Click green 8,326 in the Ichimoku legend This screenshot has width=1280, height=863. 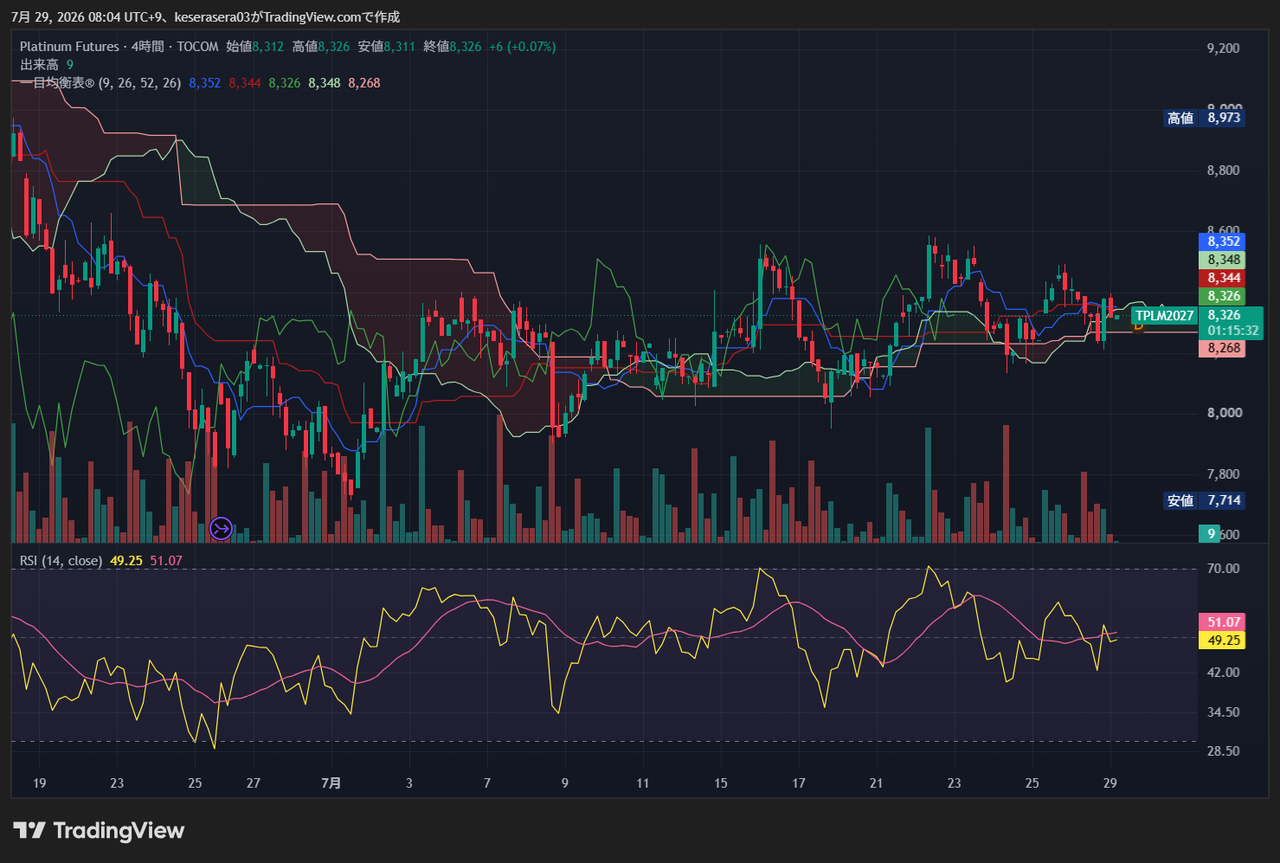coord(284,83)
